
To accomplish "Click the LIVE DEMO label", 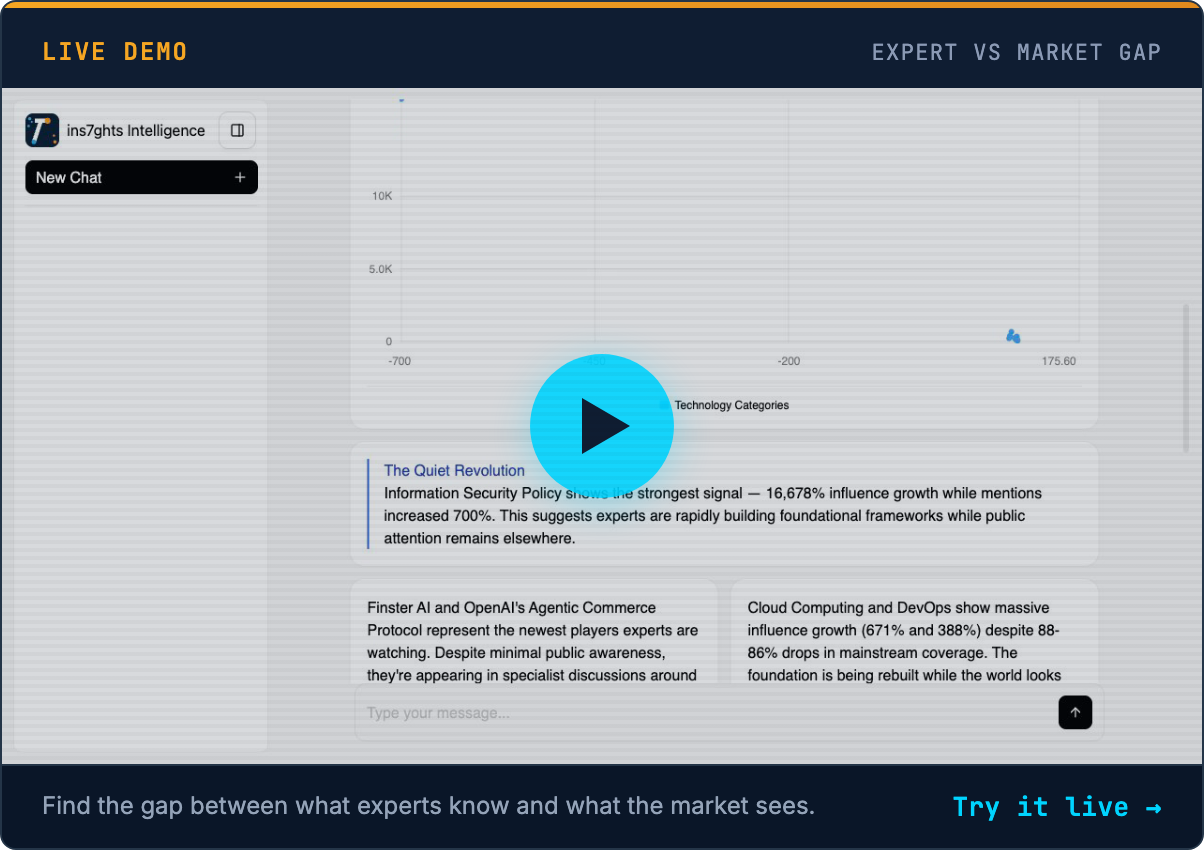I will coord(115,52).
